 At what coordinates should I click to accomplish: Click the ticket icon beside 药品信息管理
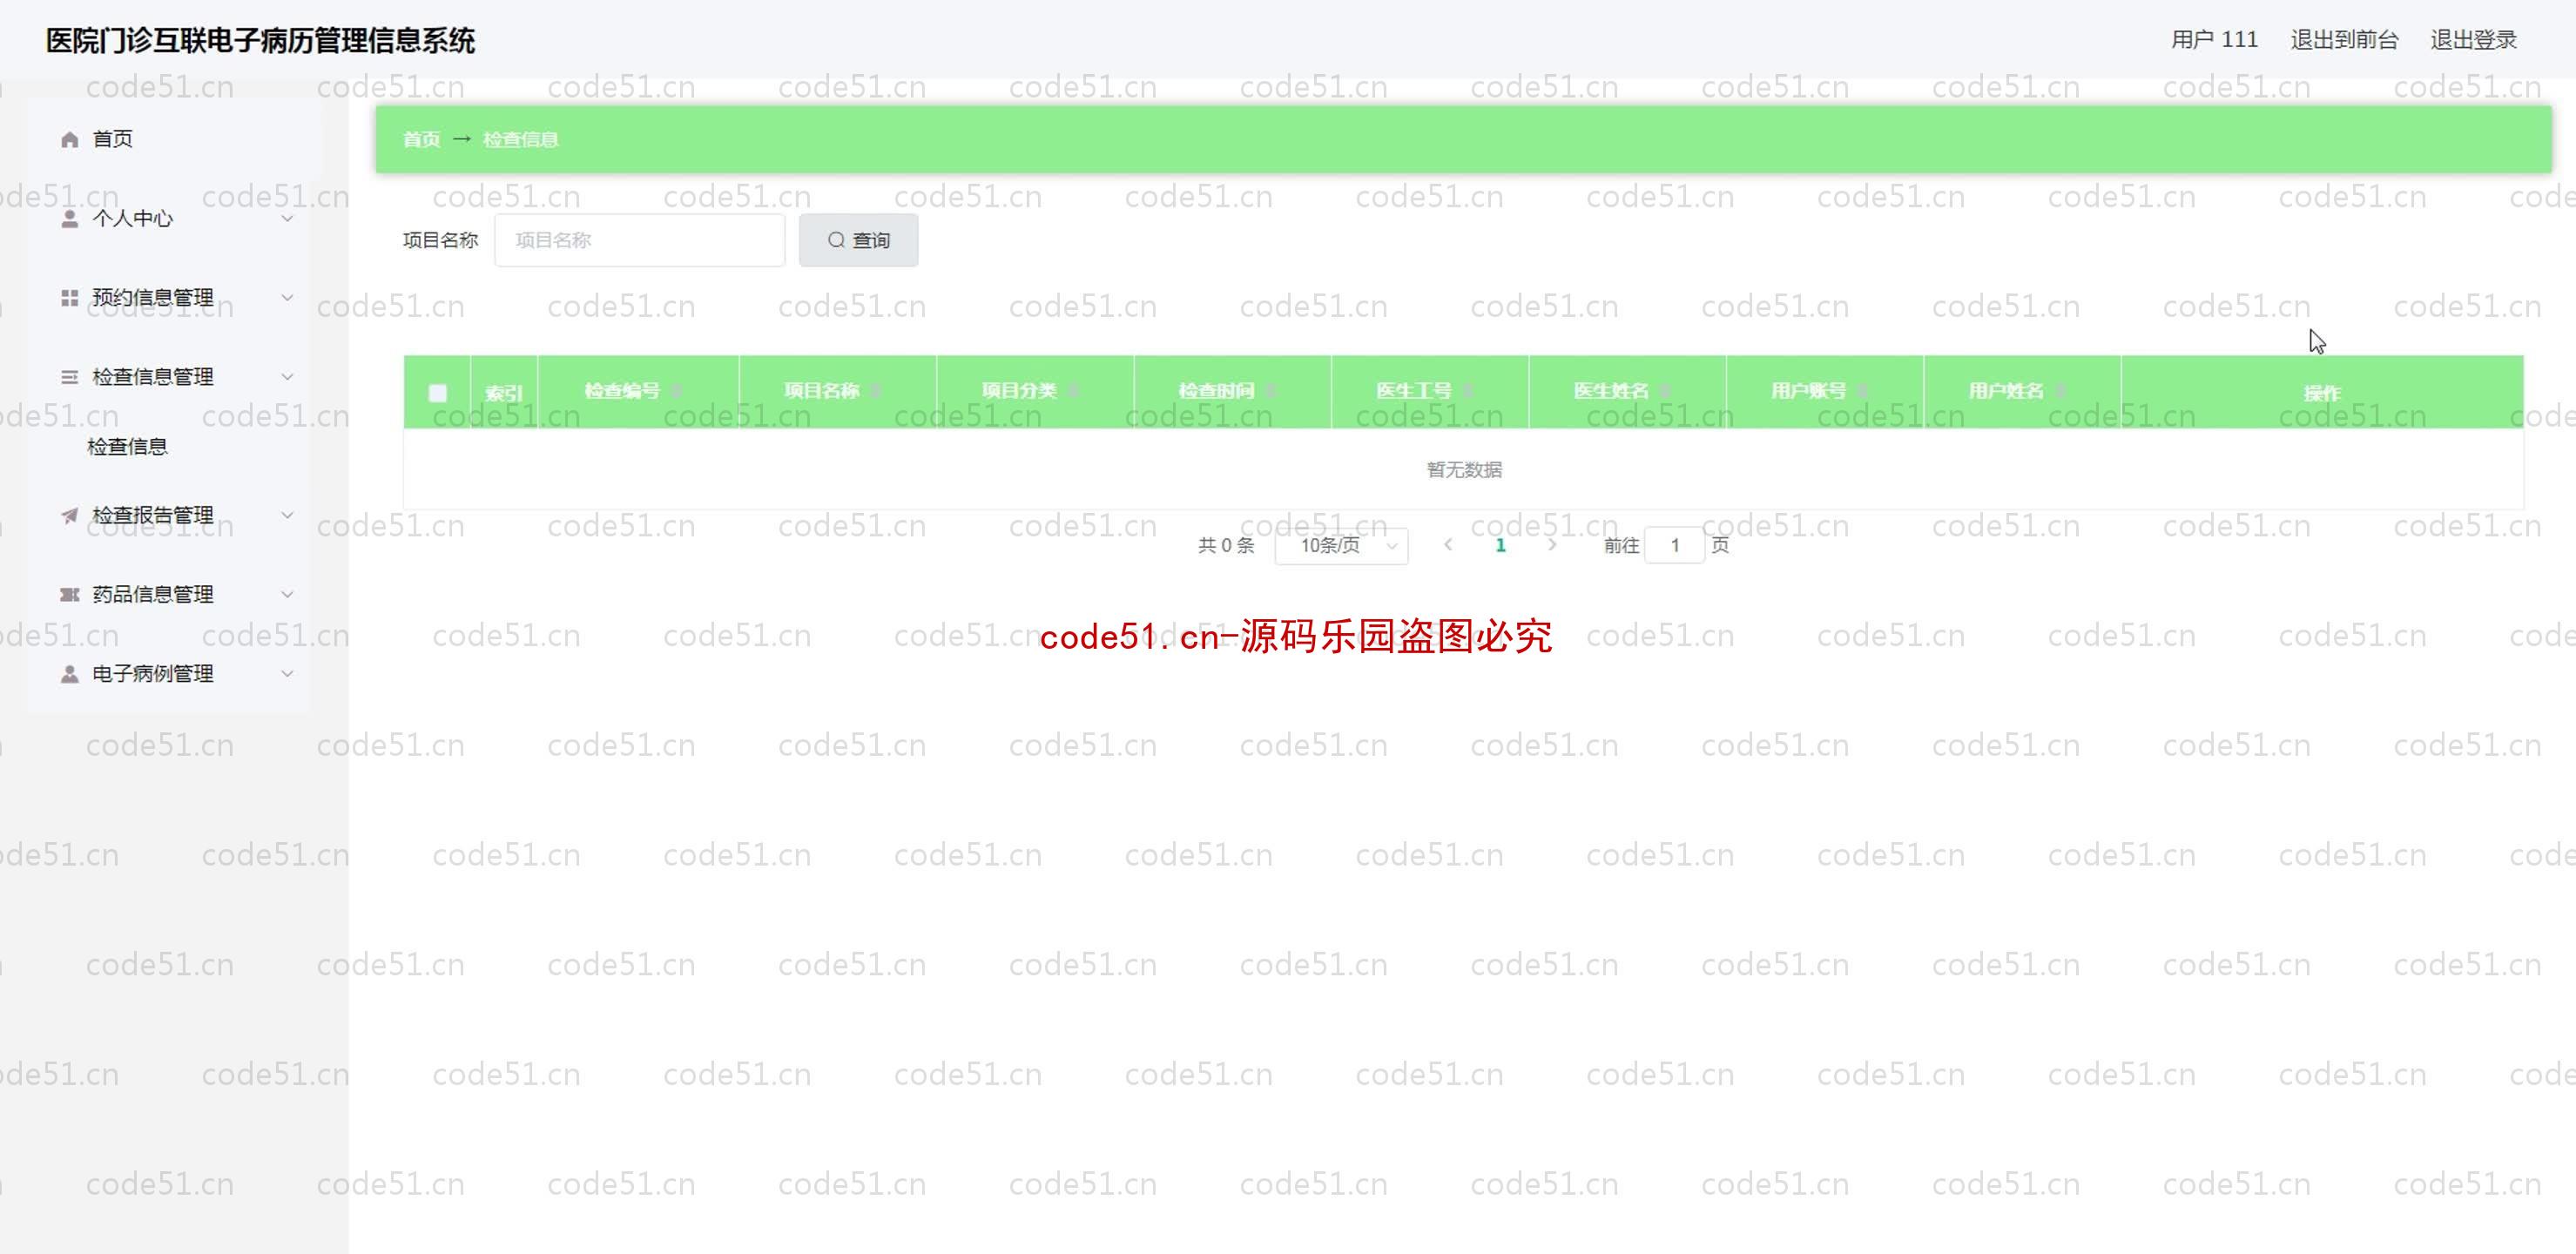click(69, 594)
